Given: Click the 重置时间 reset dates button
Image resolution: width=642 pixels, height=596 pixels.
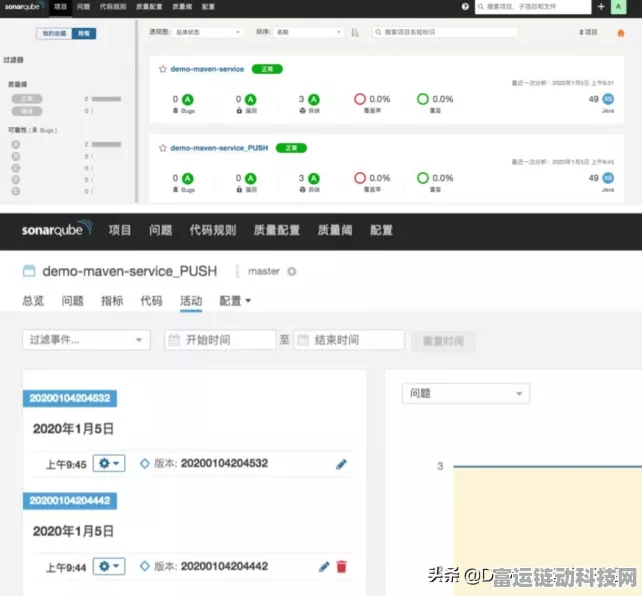Looking at the screenshot, I should [443, 341].
